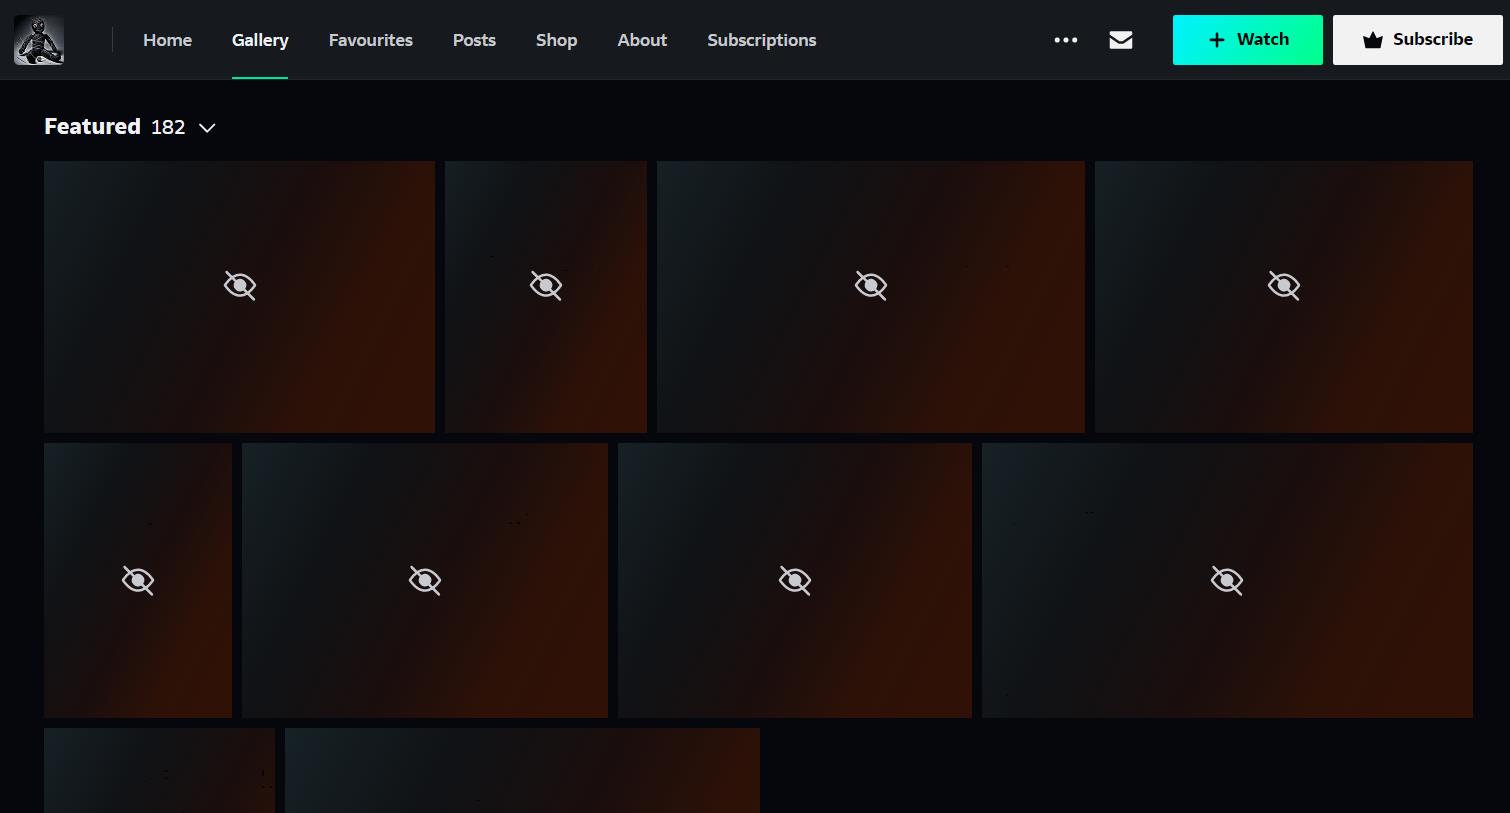This screenshot has width=1510, height=813.
Task: Select the Gallery tab
Action: click(260, 40)
